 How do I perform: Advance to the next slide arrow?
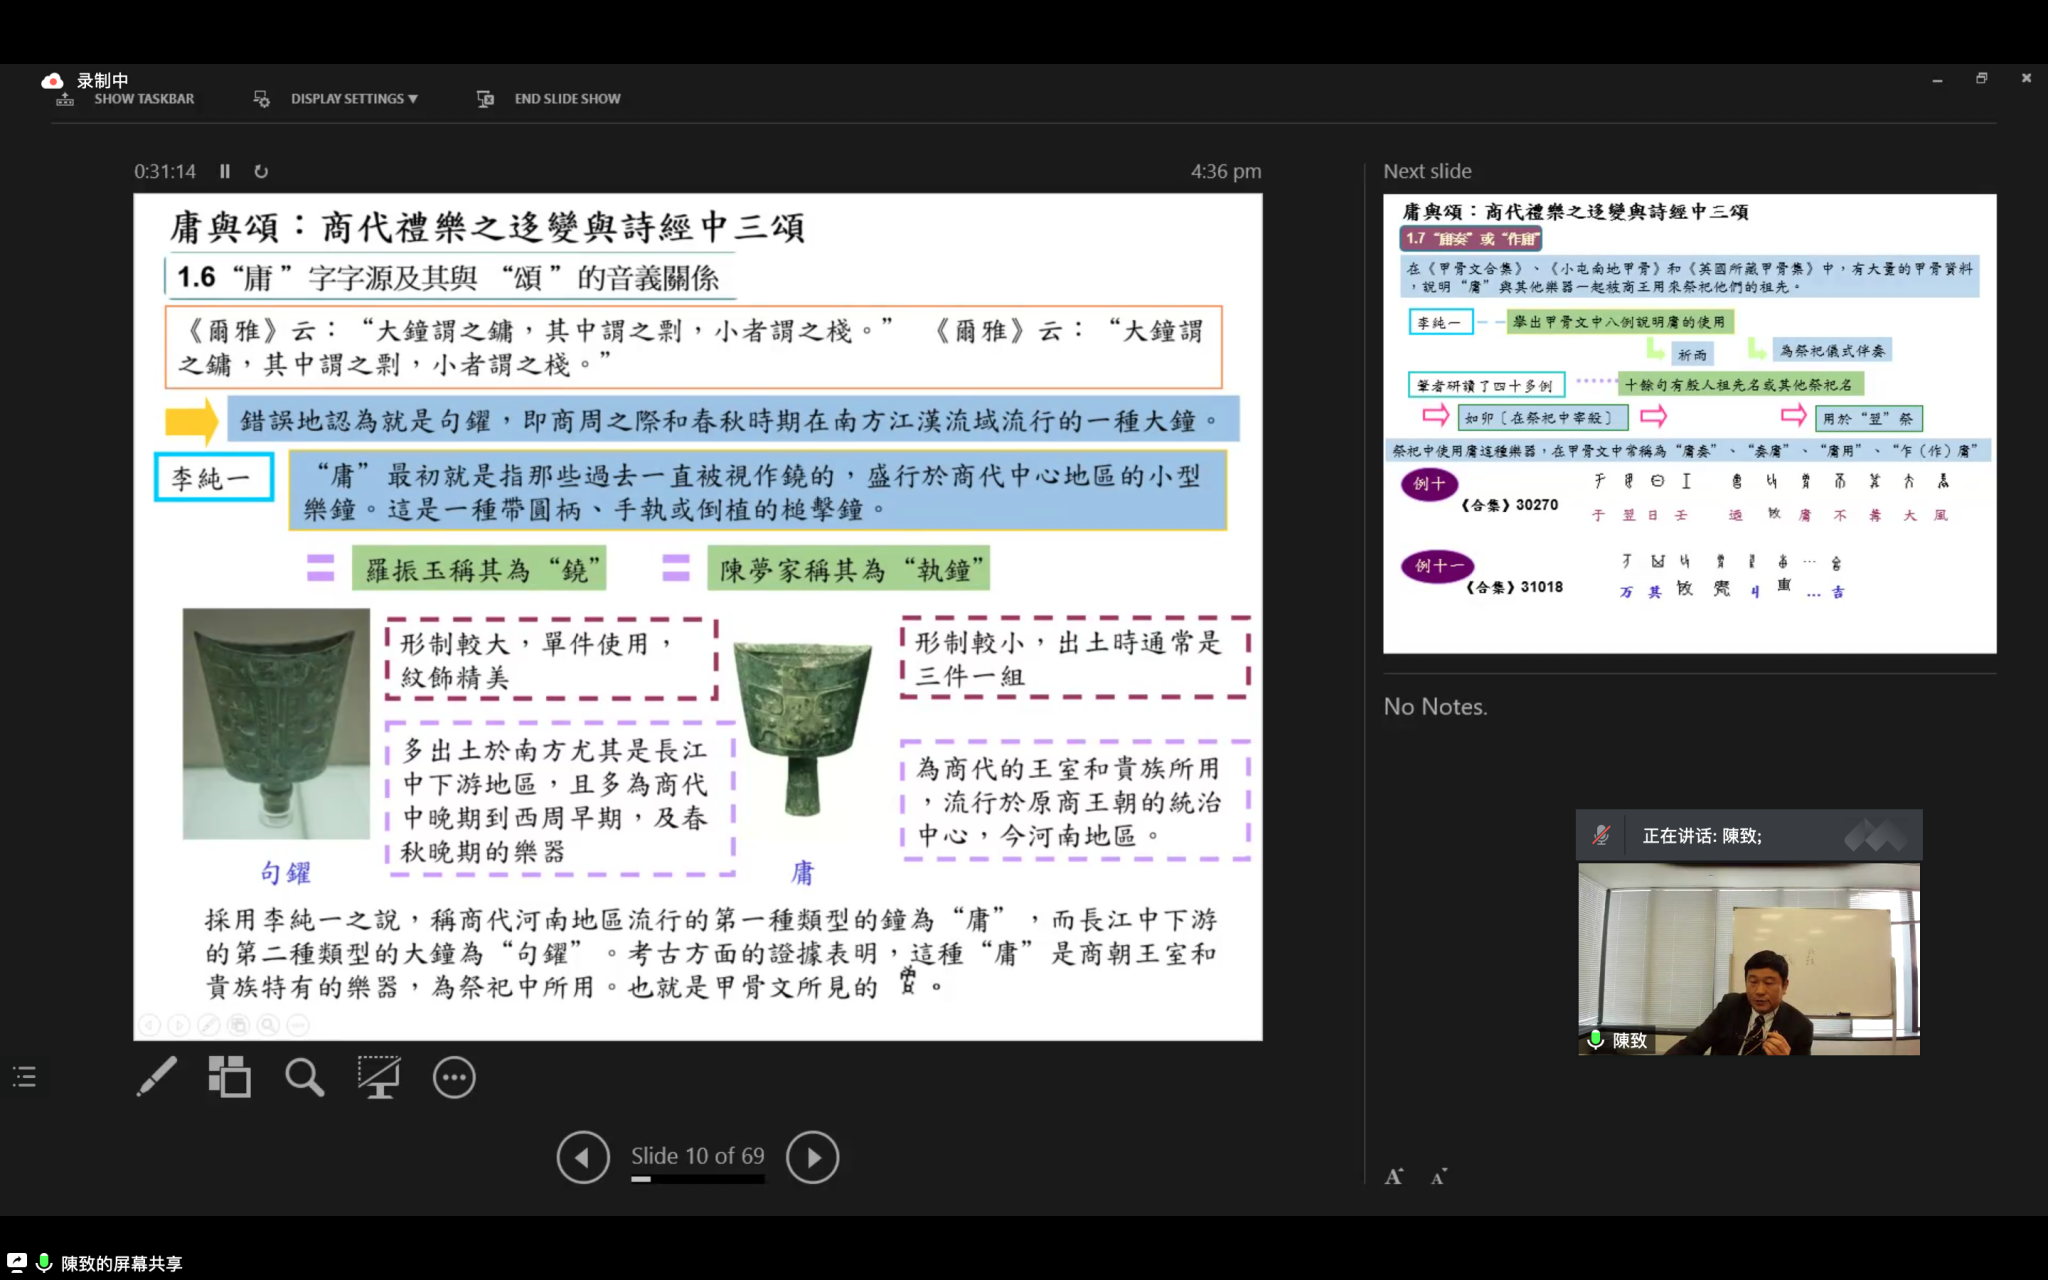coord(812,1157)
